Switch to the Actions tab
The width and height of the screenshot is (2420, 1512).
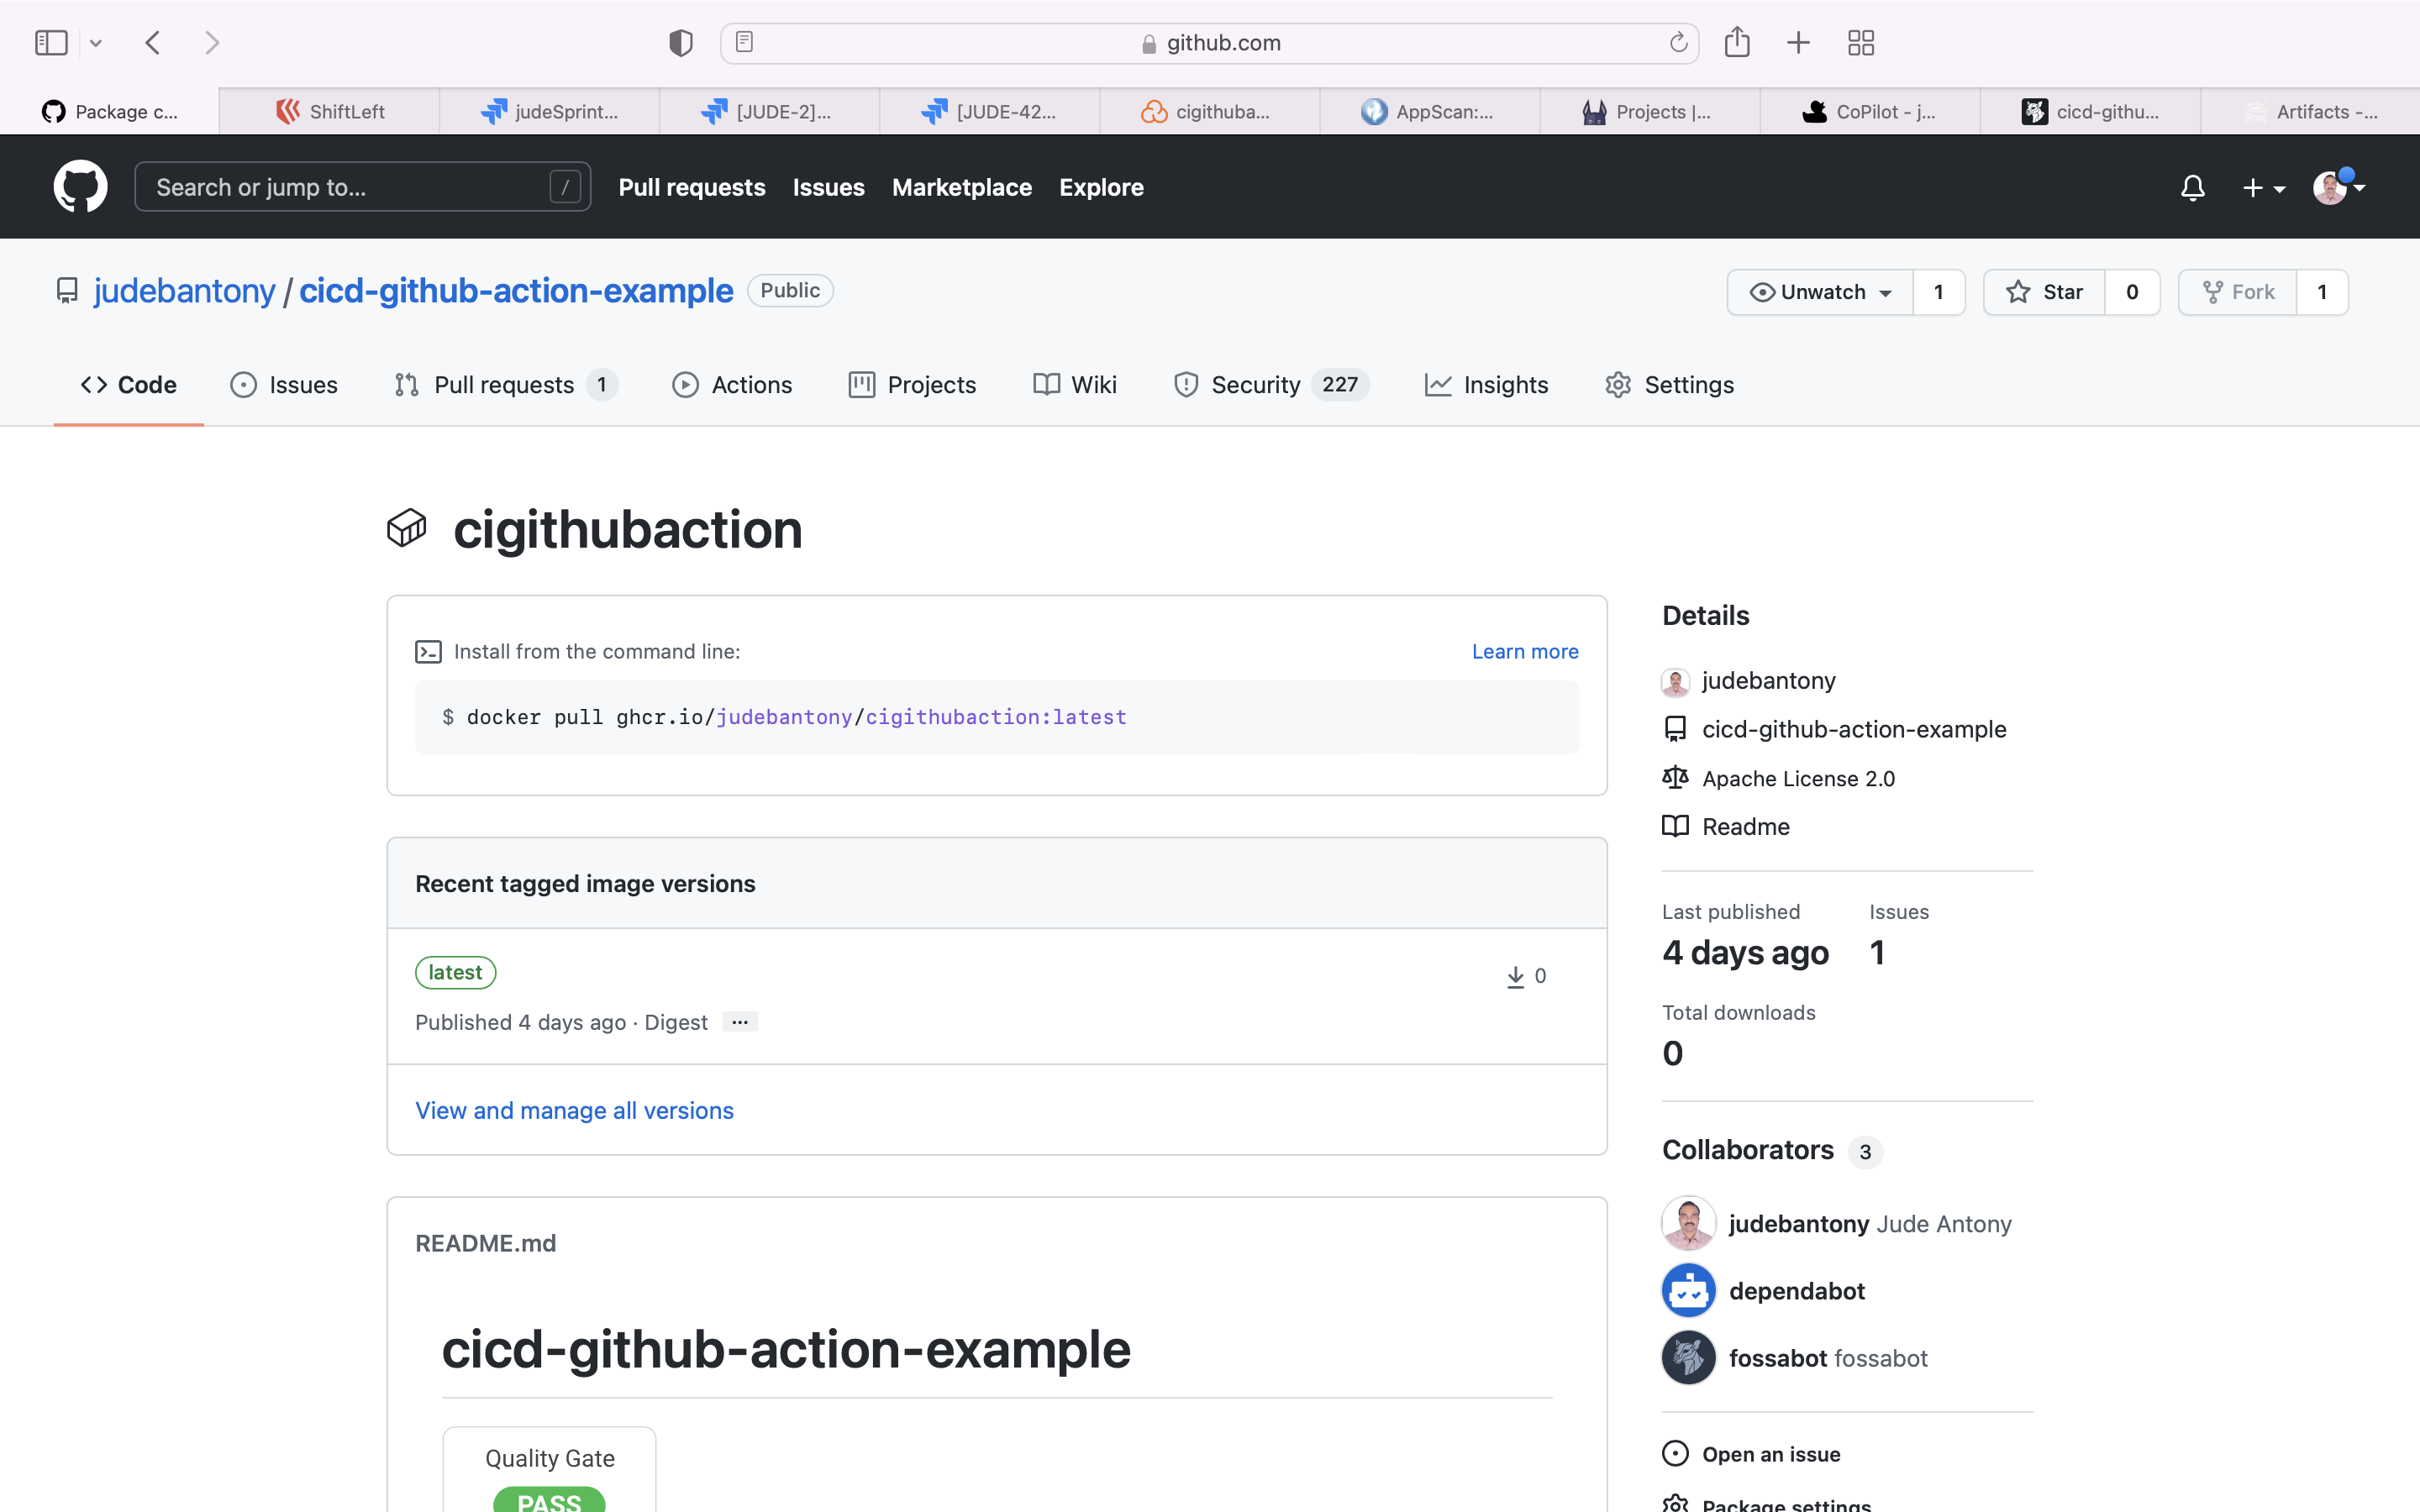click(x=732, y=385)
